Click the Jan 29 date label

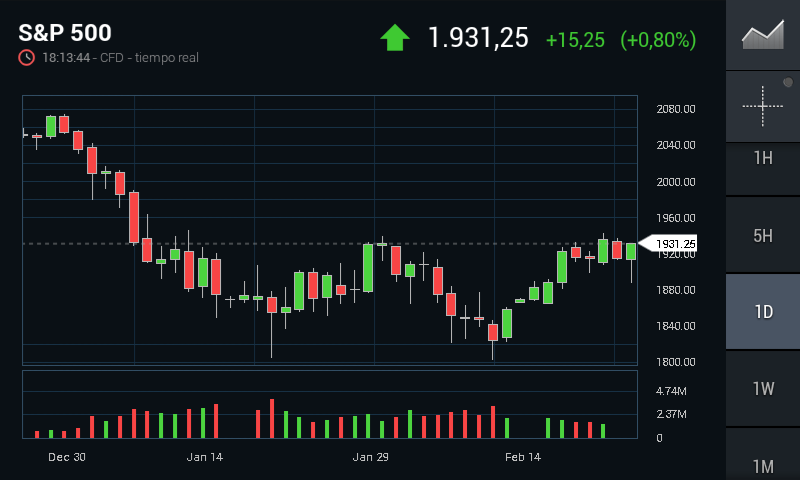(370, 457)
